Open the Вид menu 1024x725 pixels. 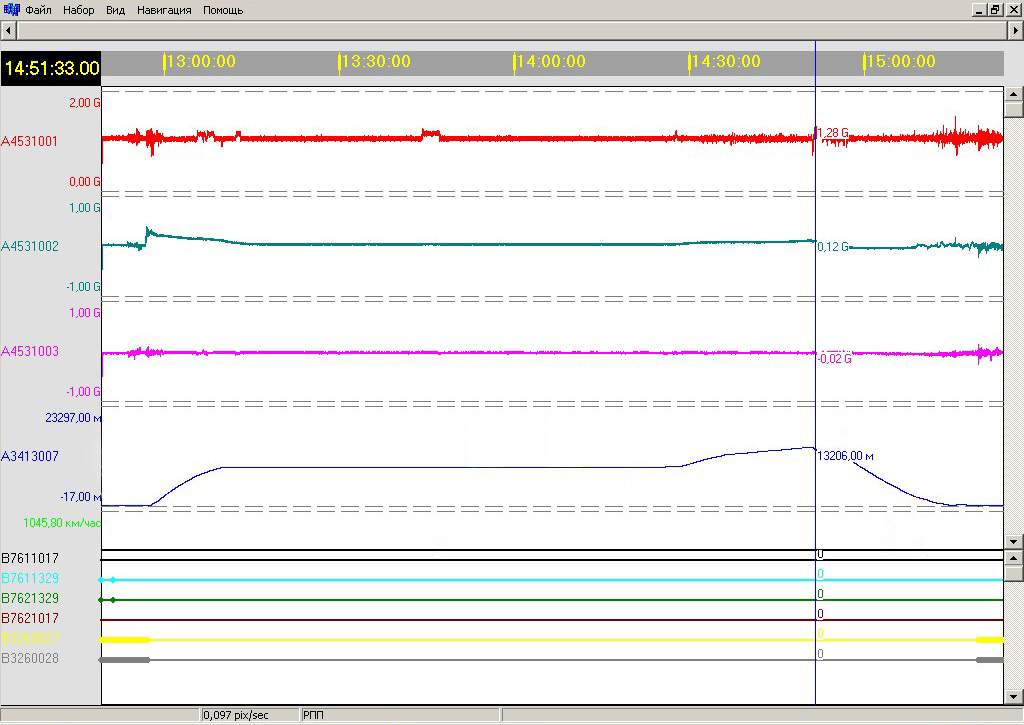tap(116, 10)
